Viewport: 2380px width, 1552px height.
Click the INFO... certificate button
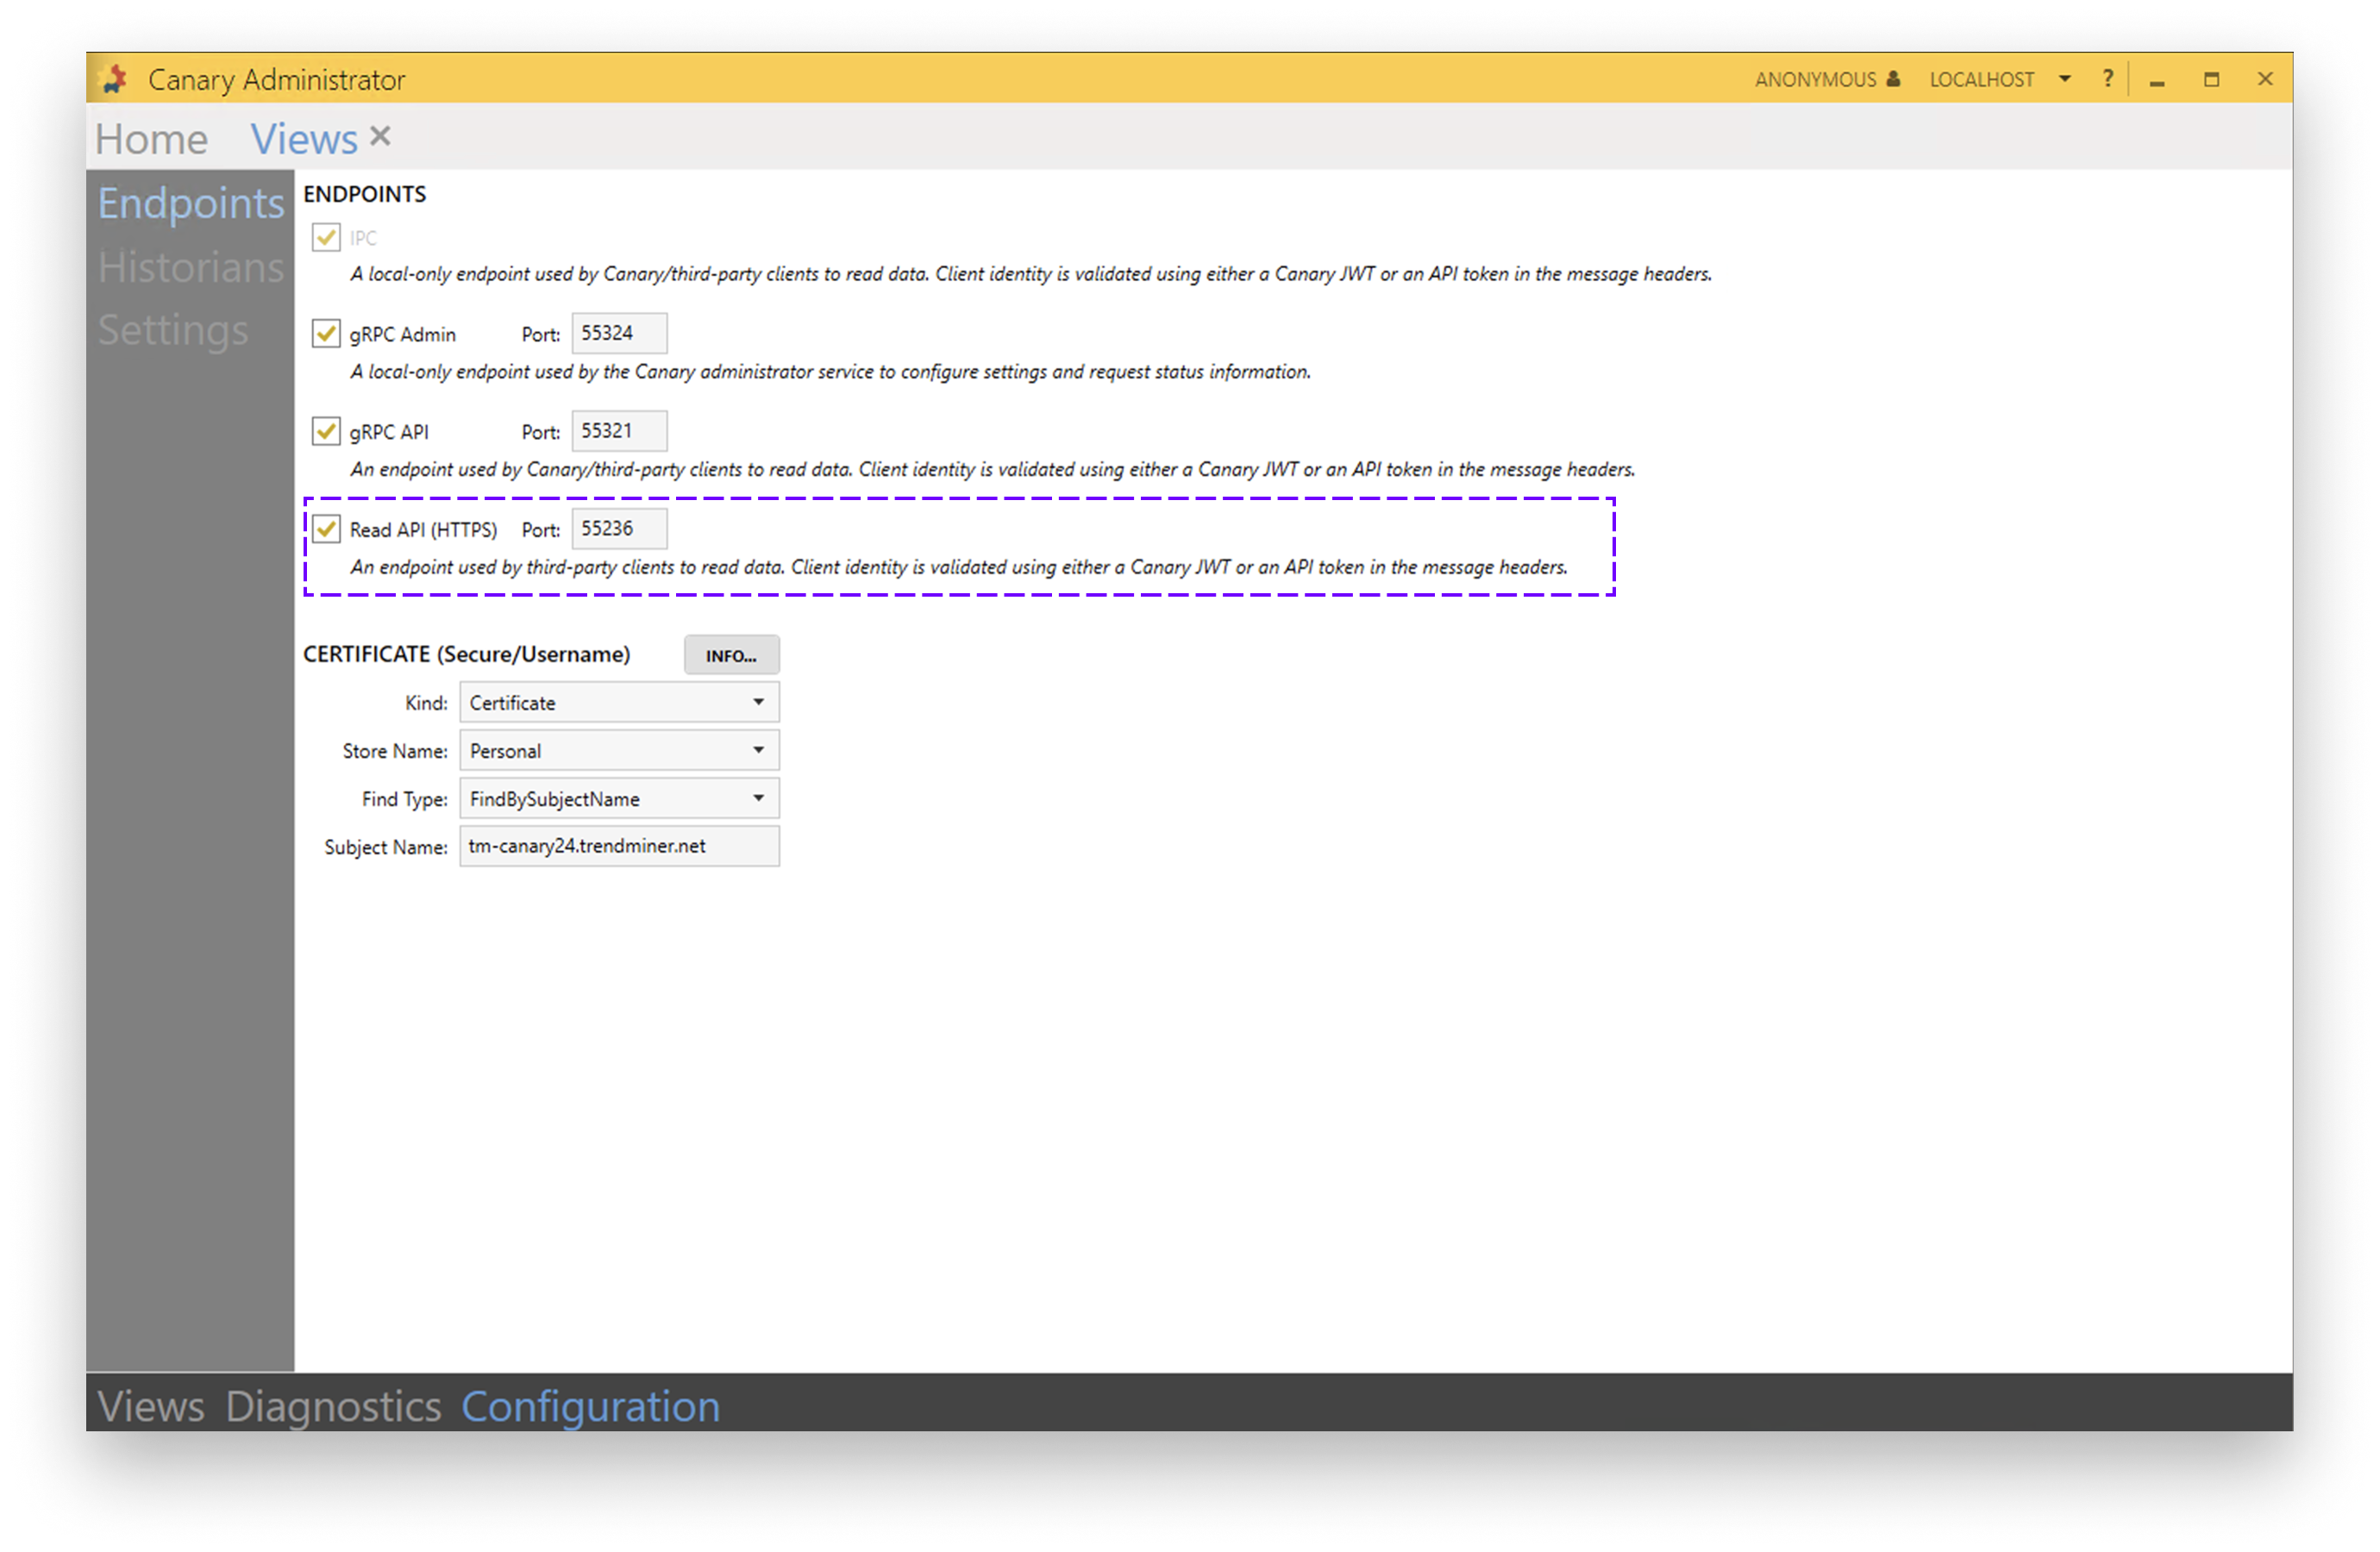731,655
